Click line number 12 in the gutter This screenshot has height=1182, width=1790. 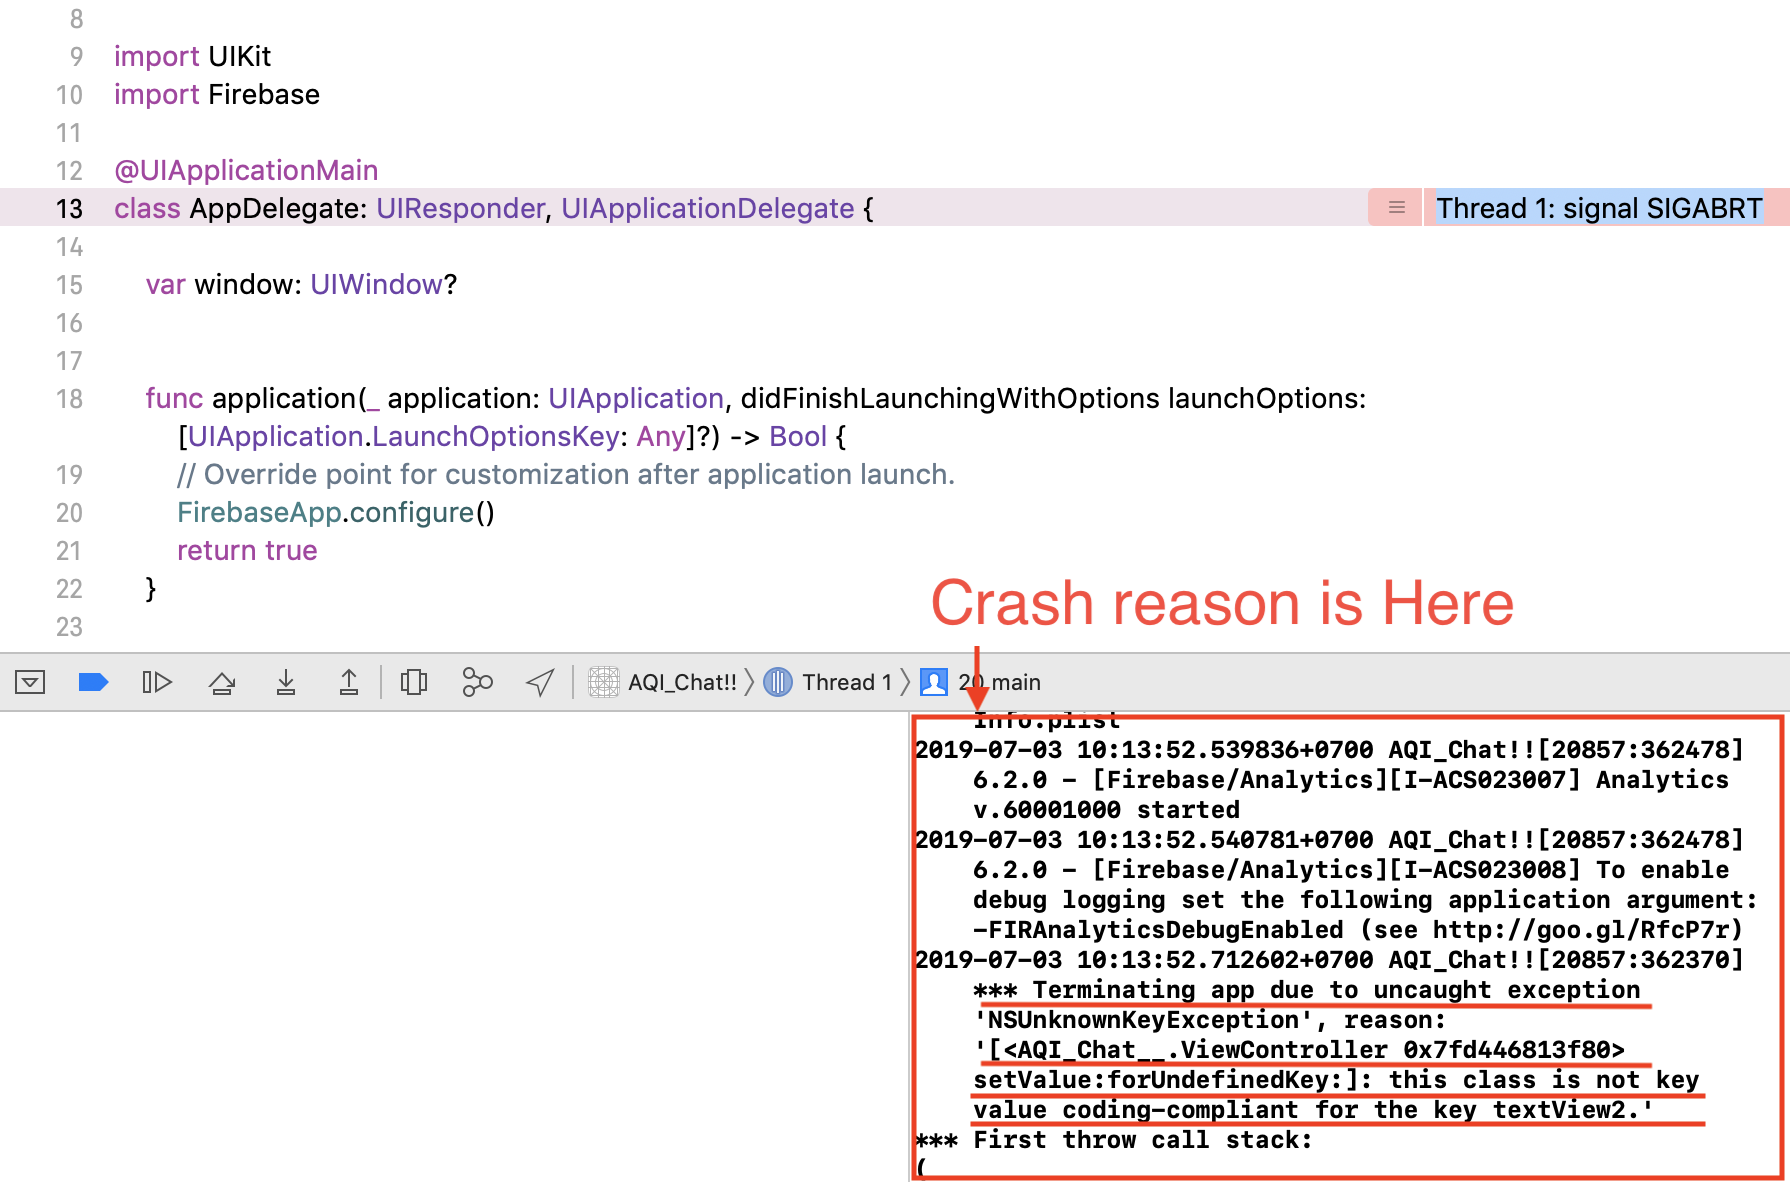[69, 171]
